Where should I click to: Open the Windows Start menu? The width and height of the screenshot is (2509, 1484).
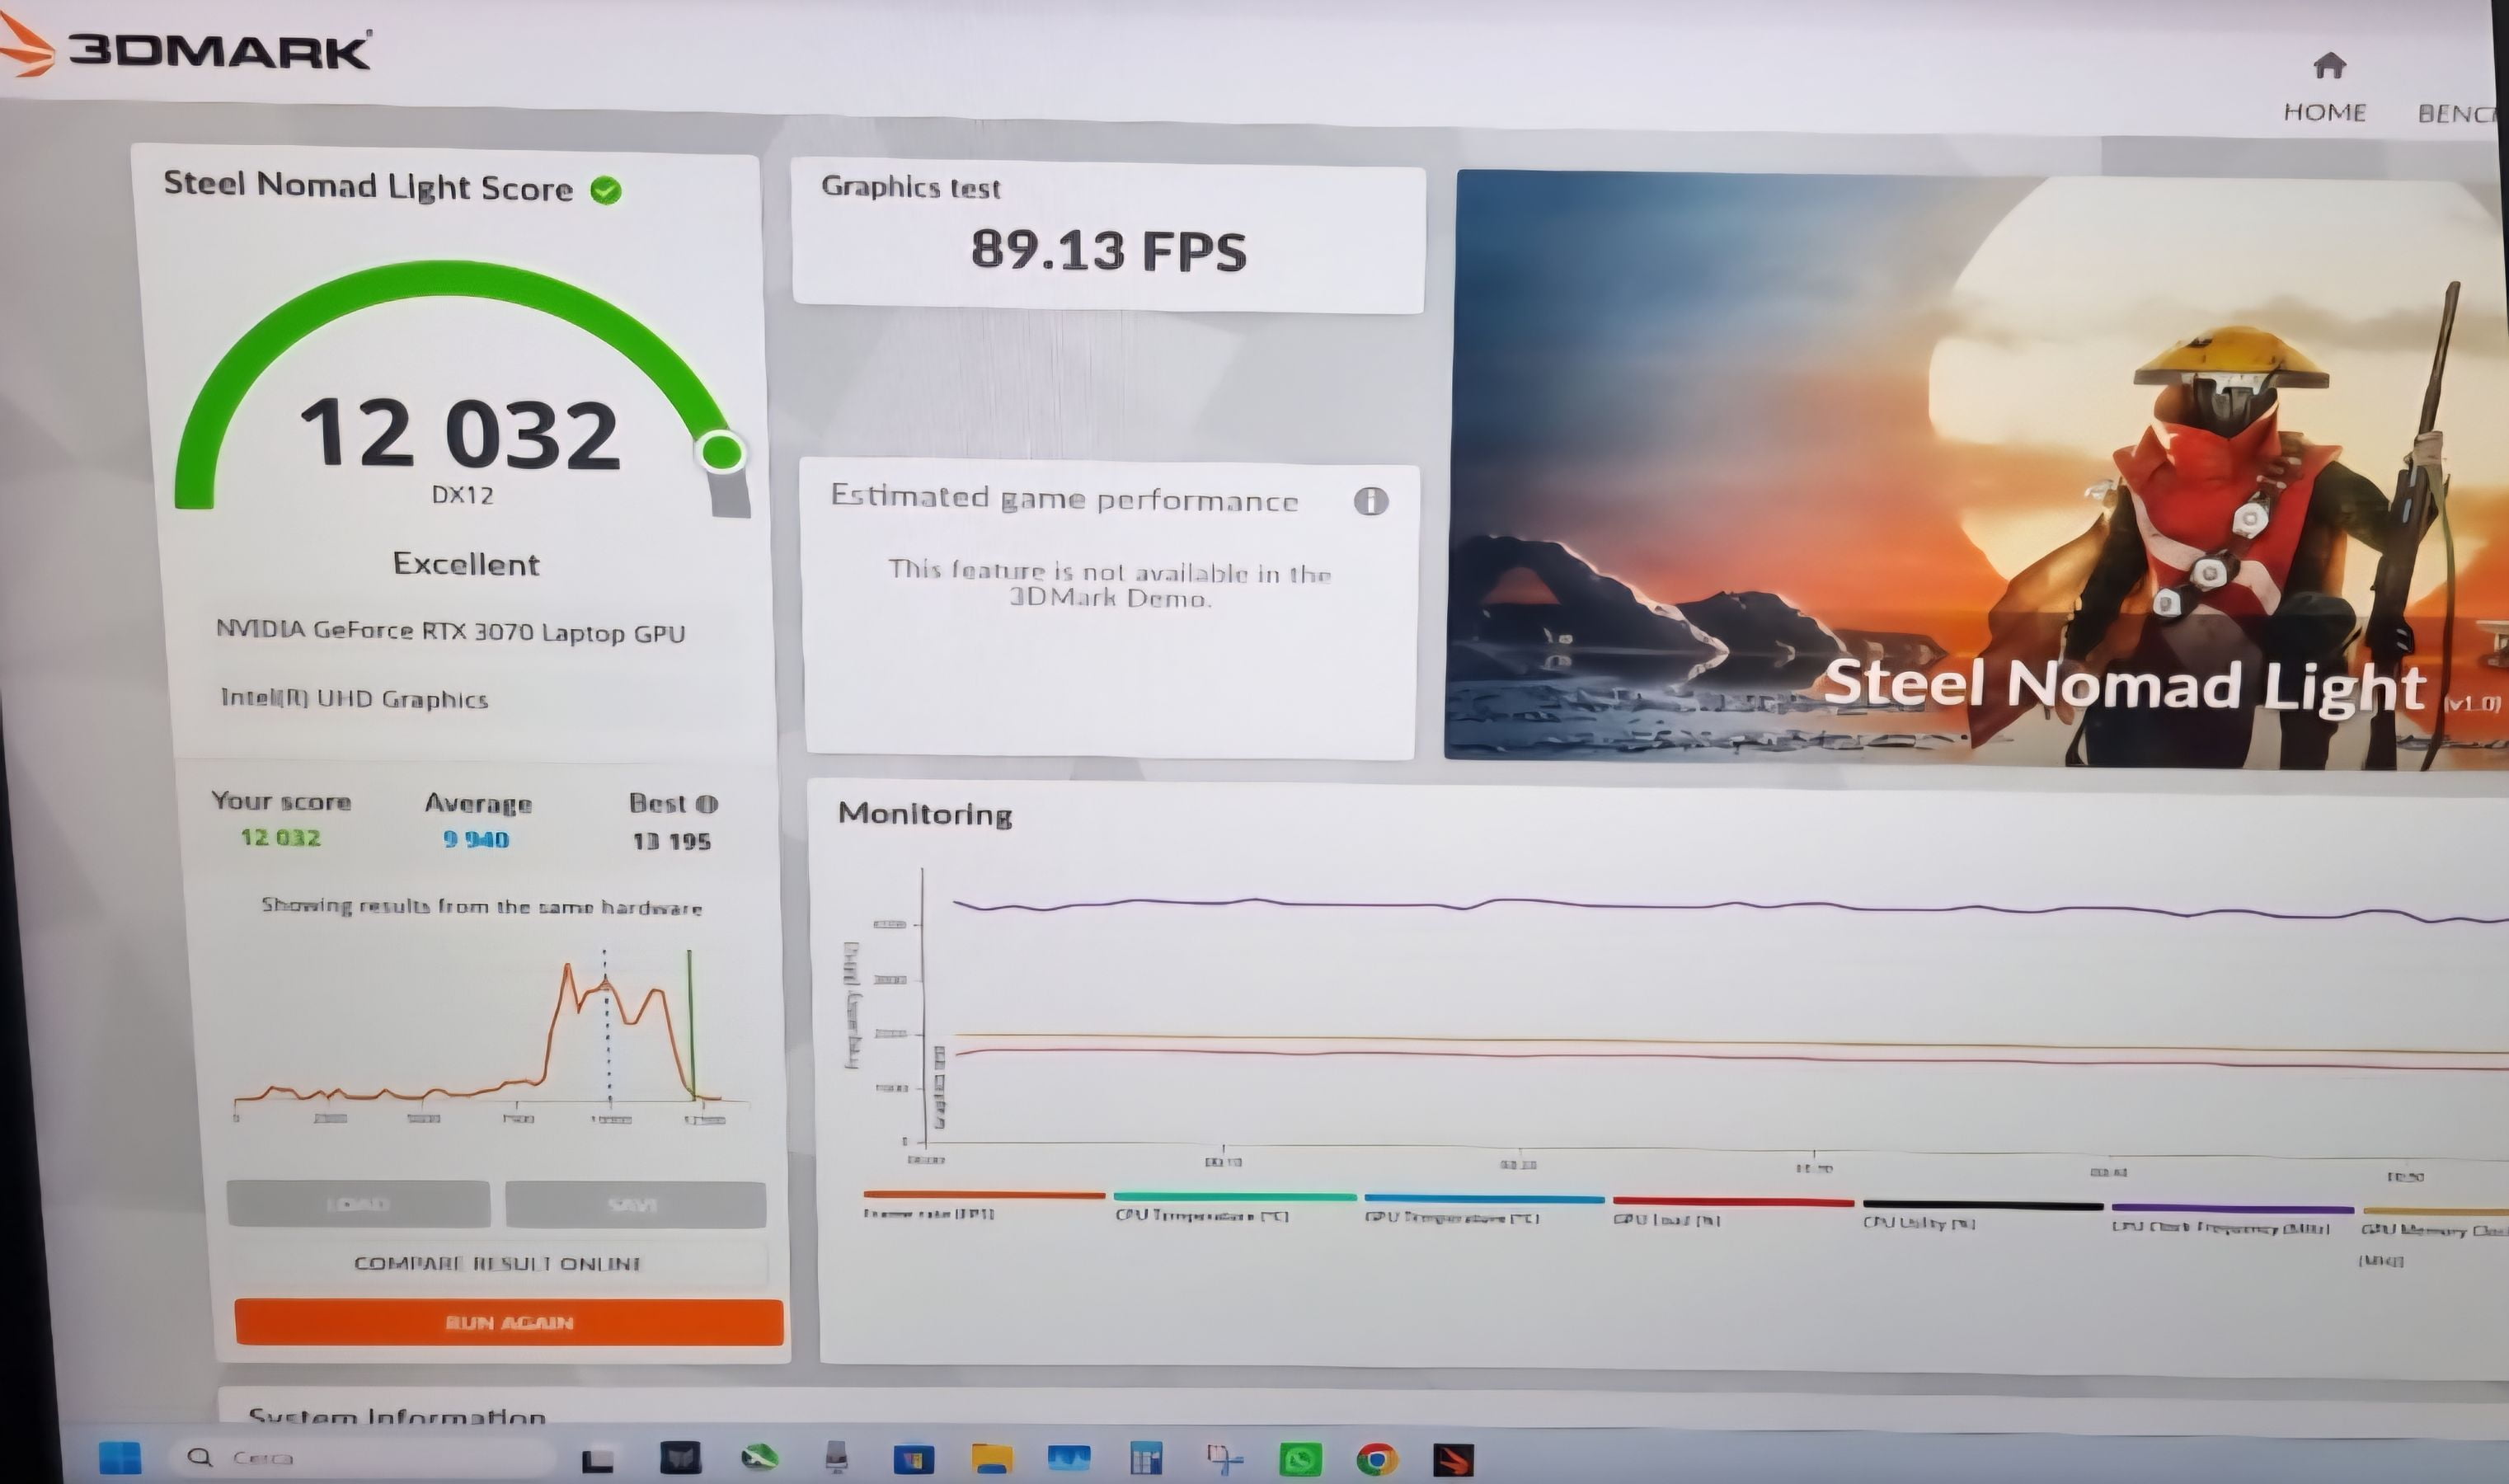[x=120, y=1458]
